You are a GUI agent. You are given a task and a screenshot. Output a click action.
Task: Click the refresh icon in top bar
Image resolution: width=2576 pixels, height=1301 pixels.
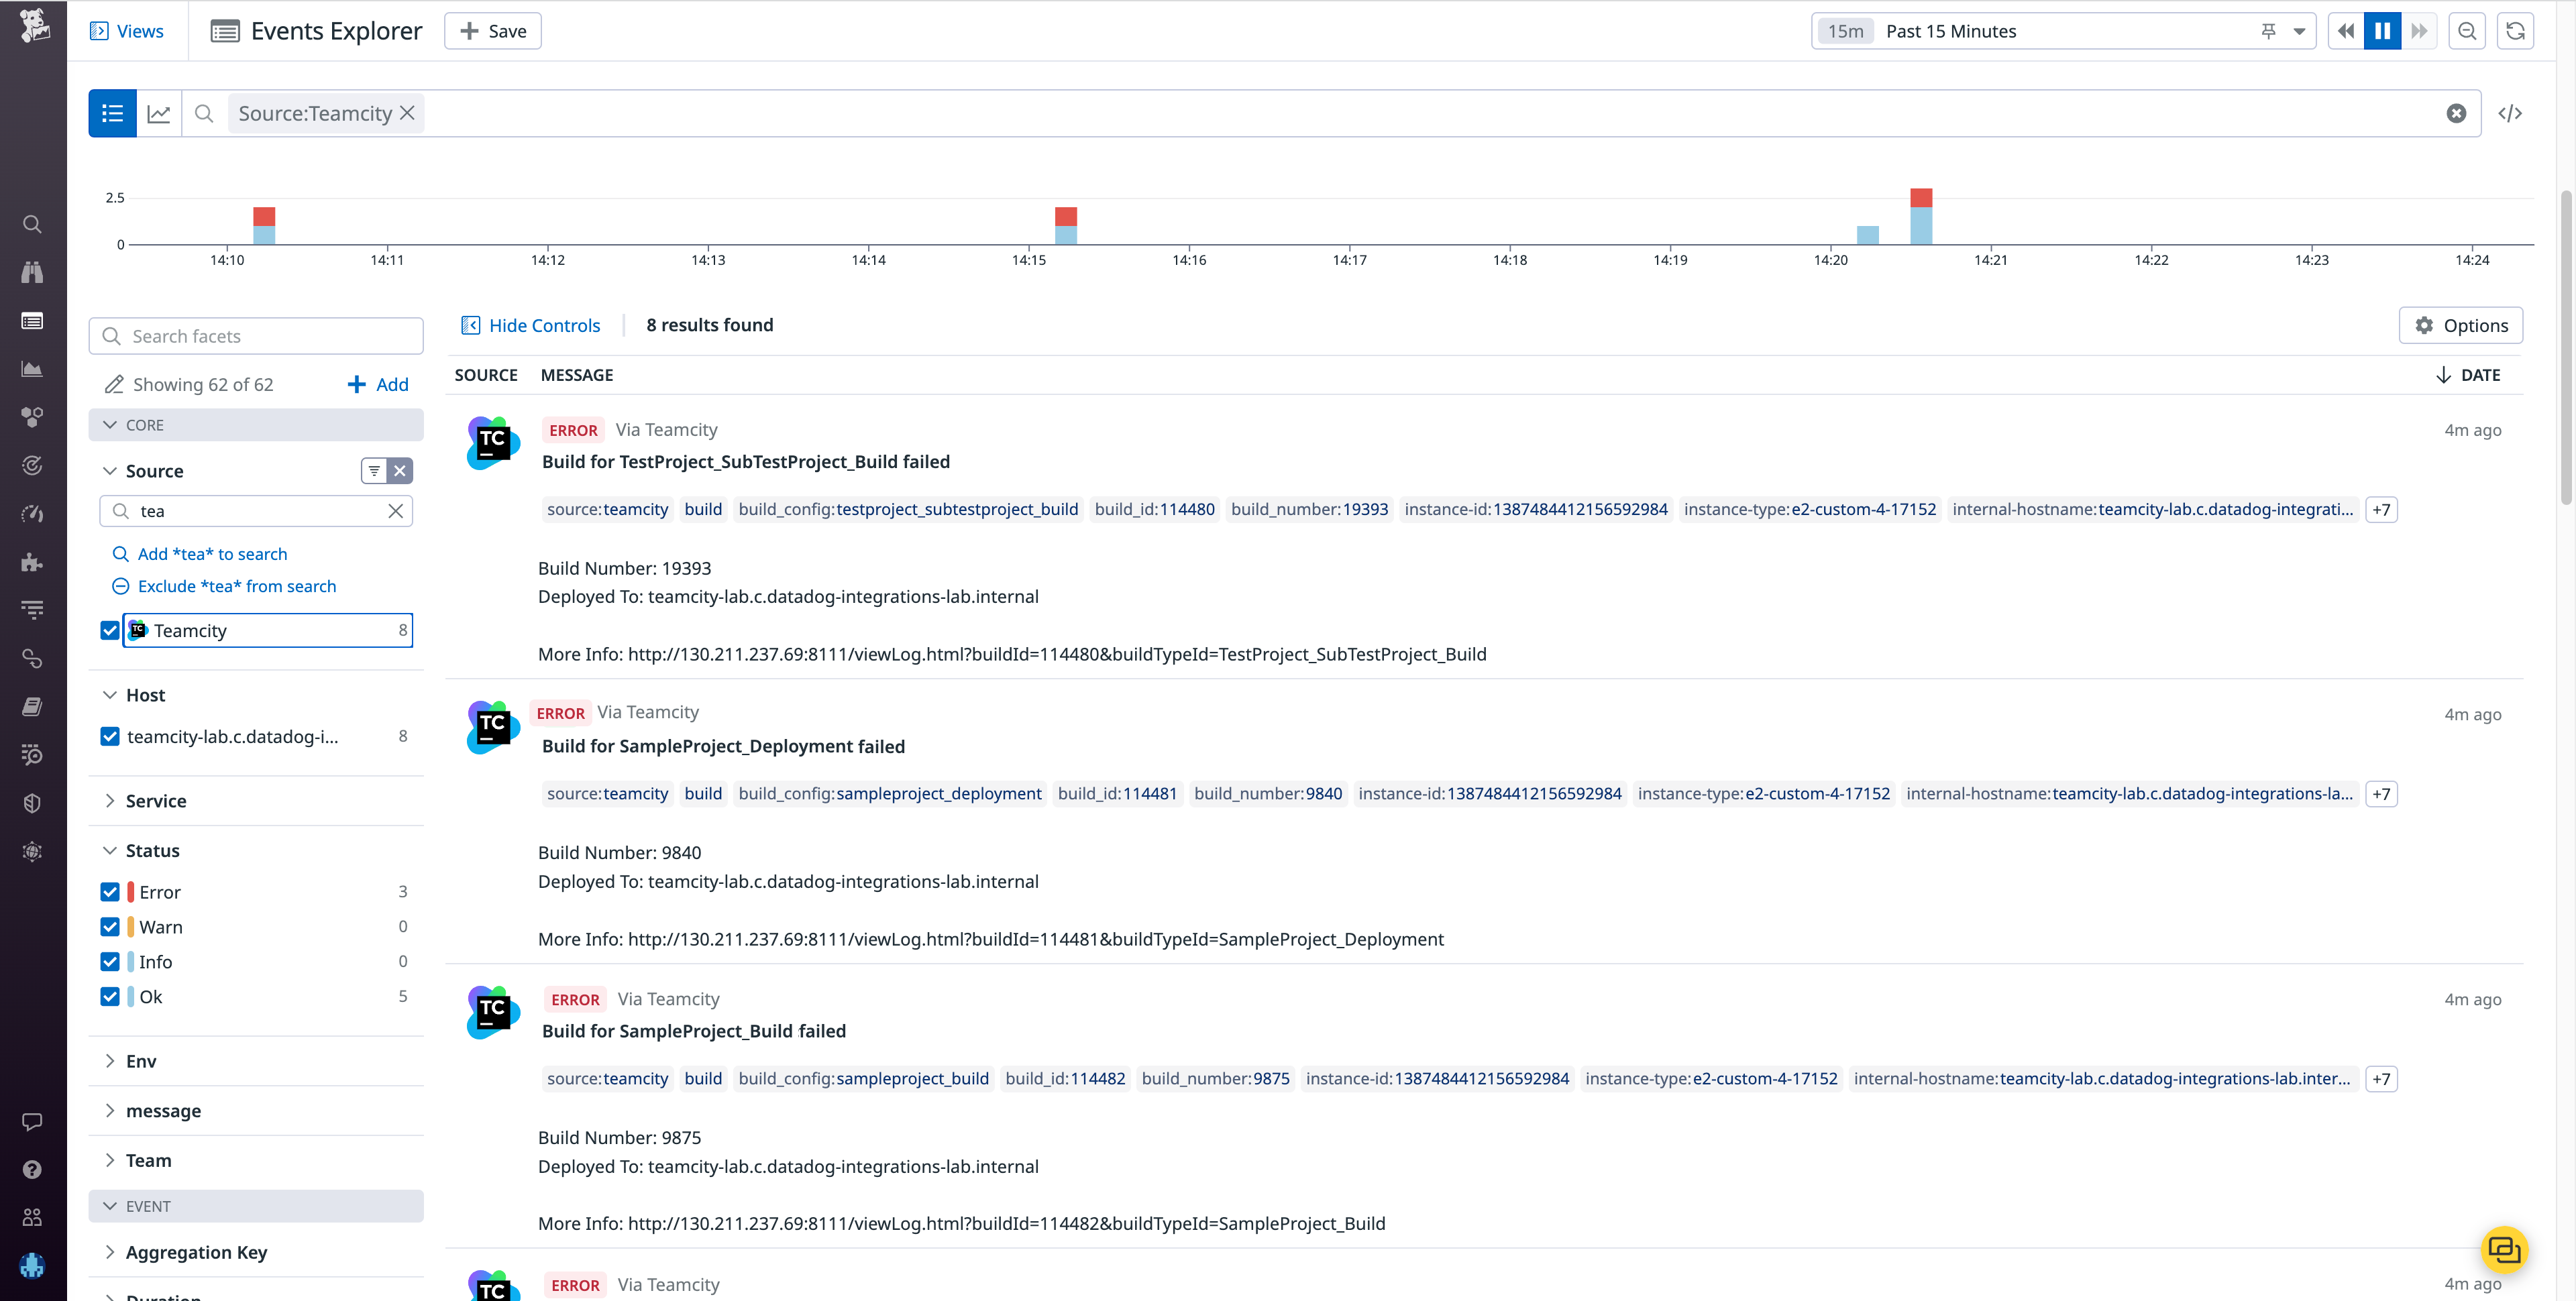(2514, 31)
